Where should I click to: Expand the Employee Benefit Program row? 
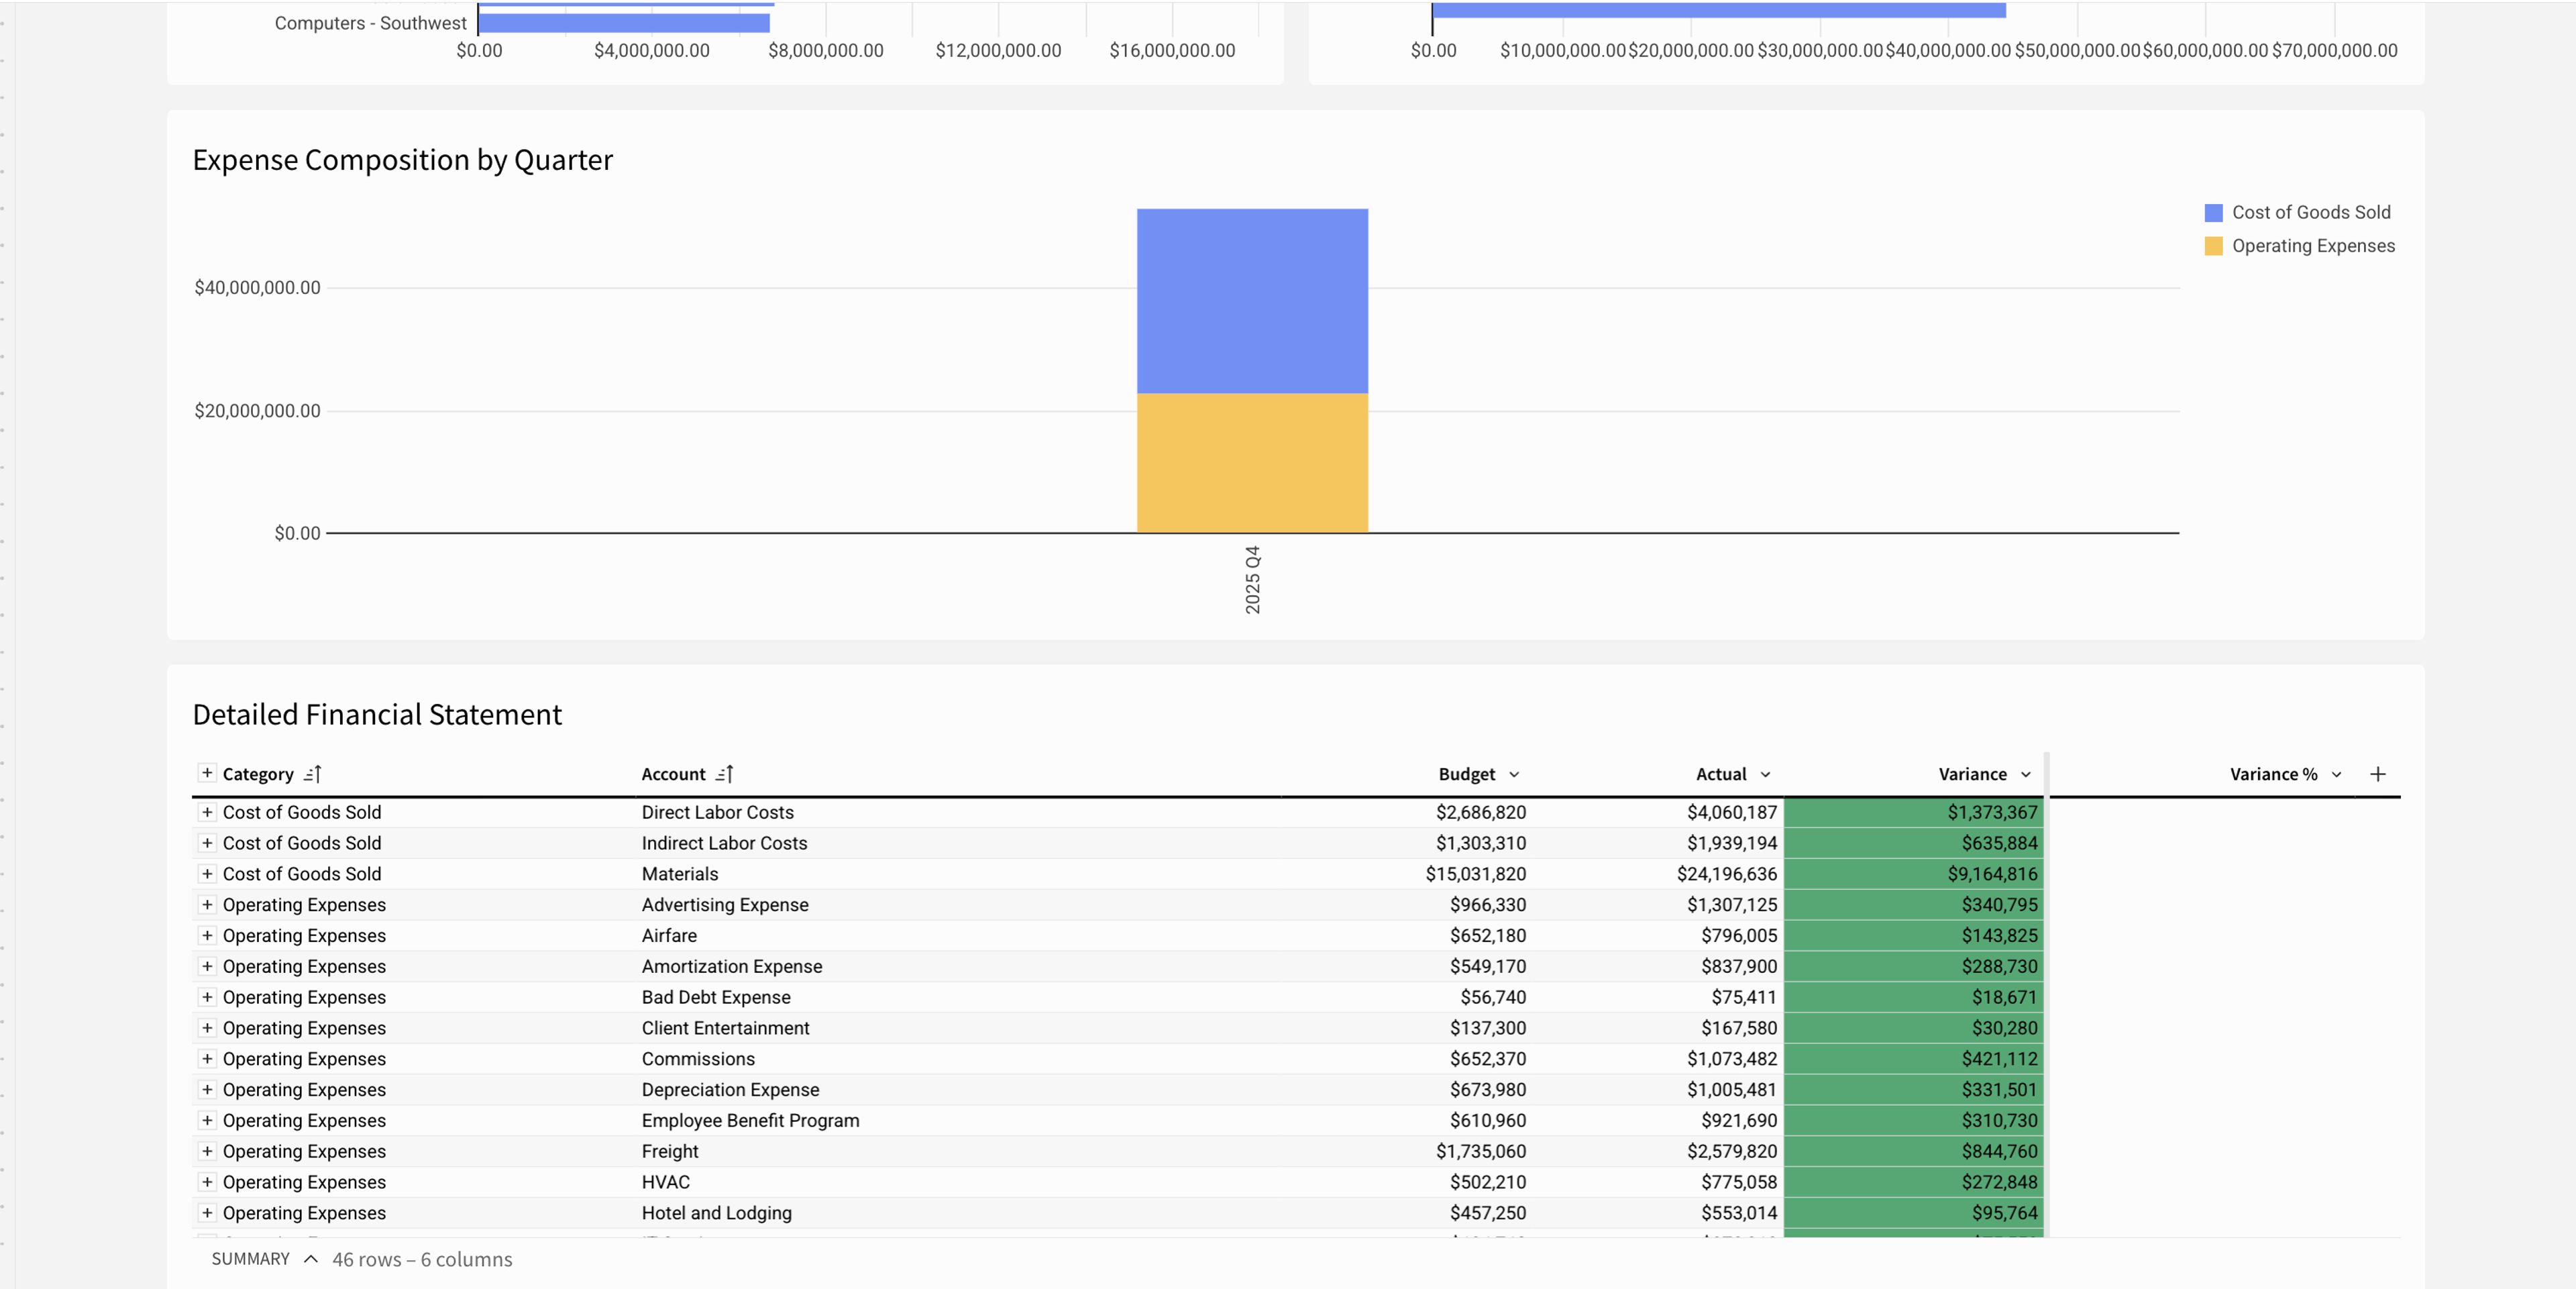point(207,1120)
